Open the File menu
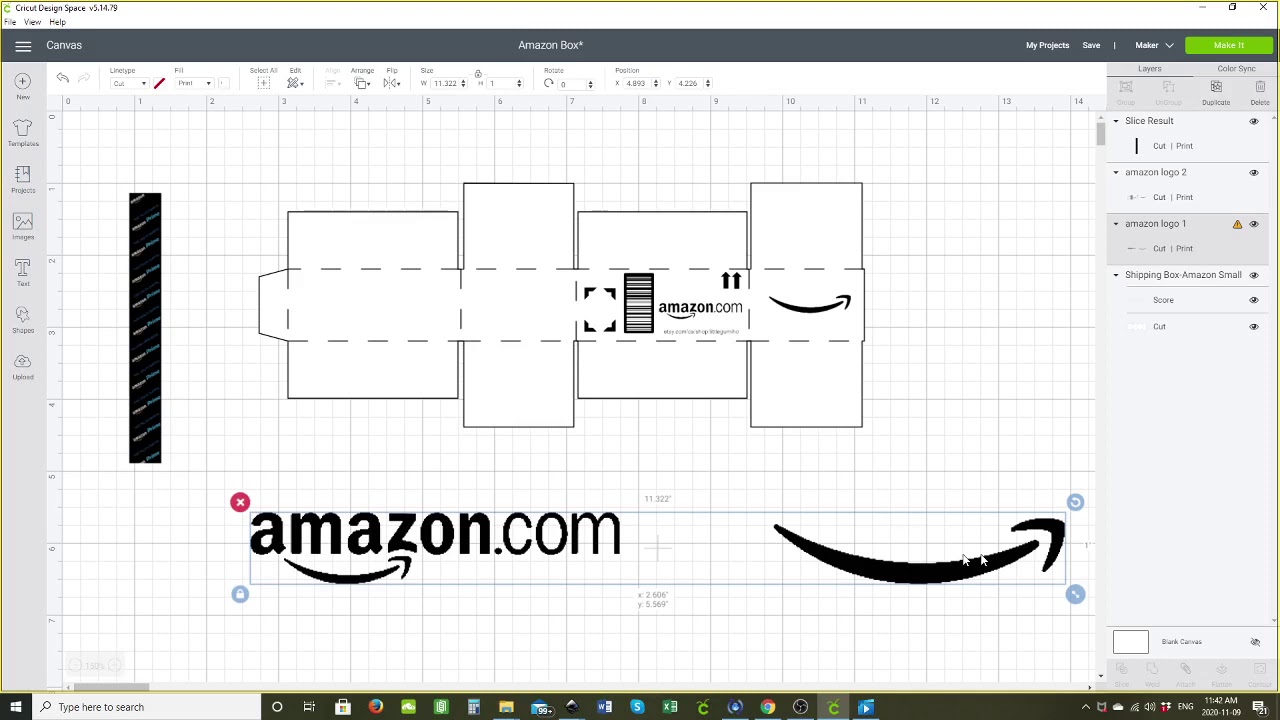The height and width of the screenshot is (720, 1280). pyautogui.click(x=9, y=22)
